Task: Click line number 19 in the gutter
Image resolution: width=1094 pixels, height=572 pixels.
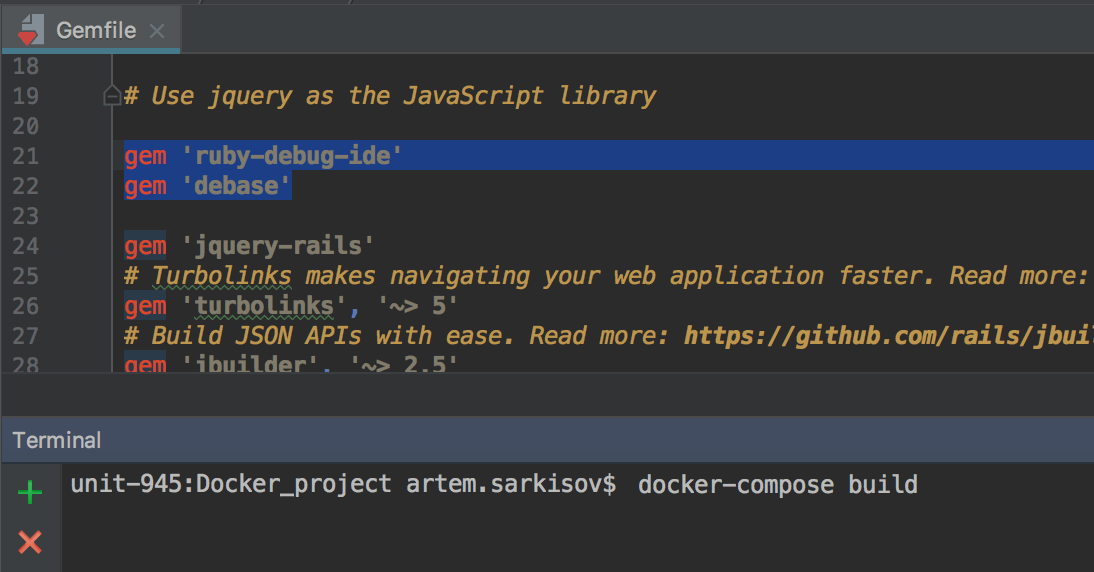Action: [x=25, y=96]
